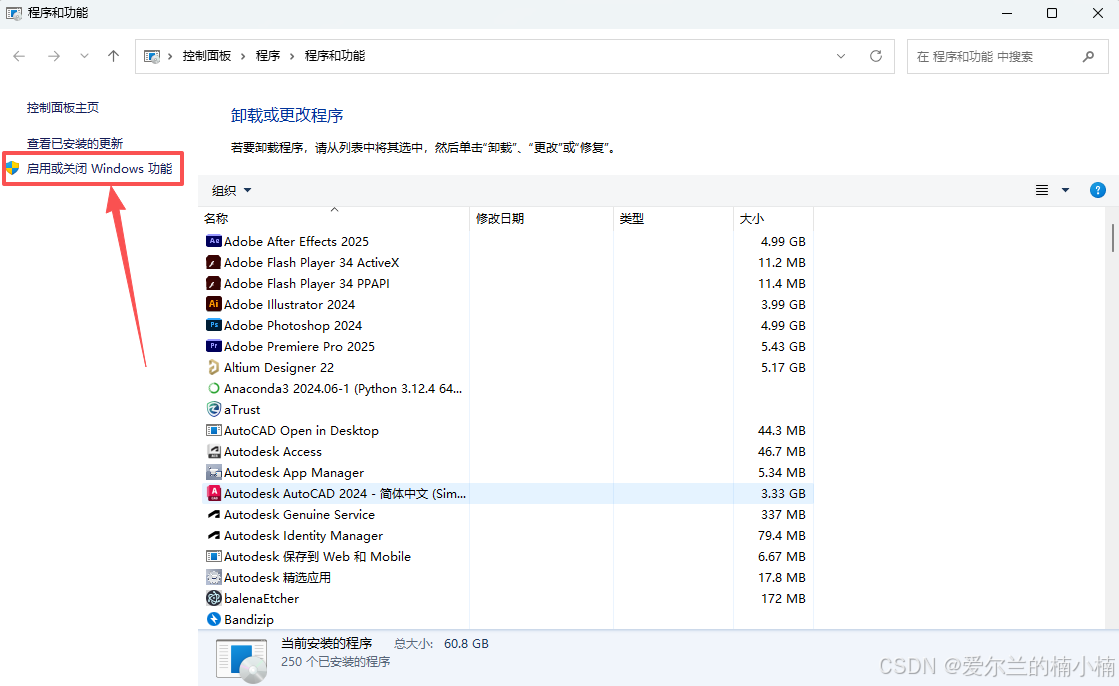The width and height of the screenshot is (1119, 686).
Task: Click the Autodesk Genuine Service icon
Action: [213, 514]
